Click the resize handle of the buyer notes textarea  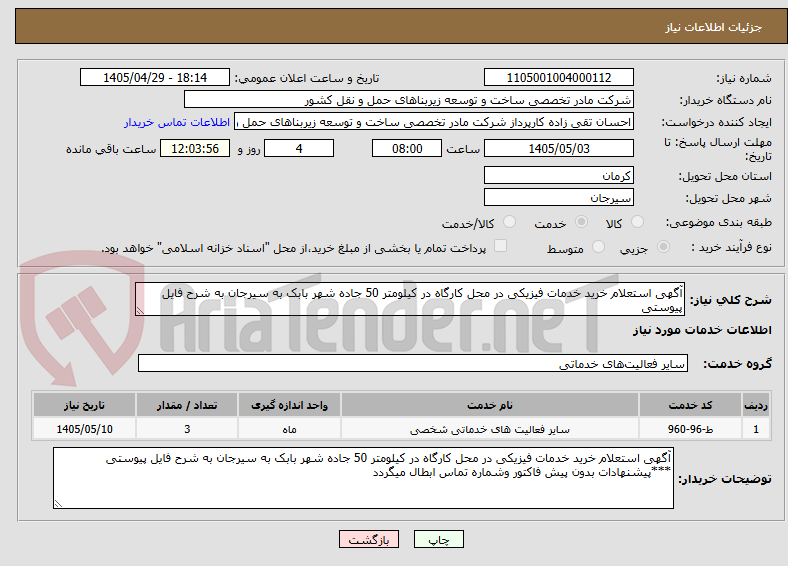(58, 504)
